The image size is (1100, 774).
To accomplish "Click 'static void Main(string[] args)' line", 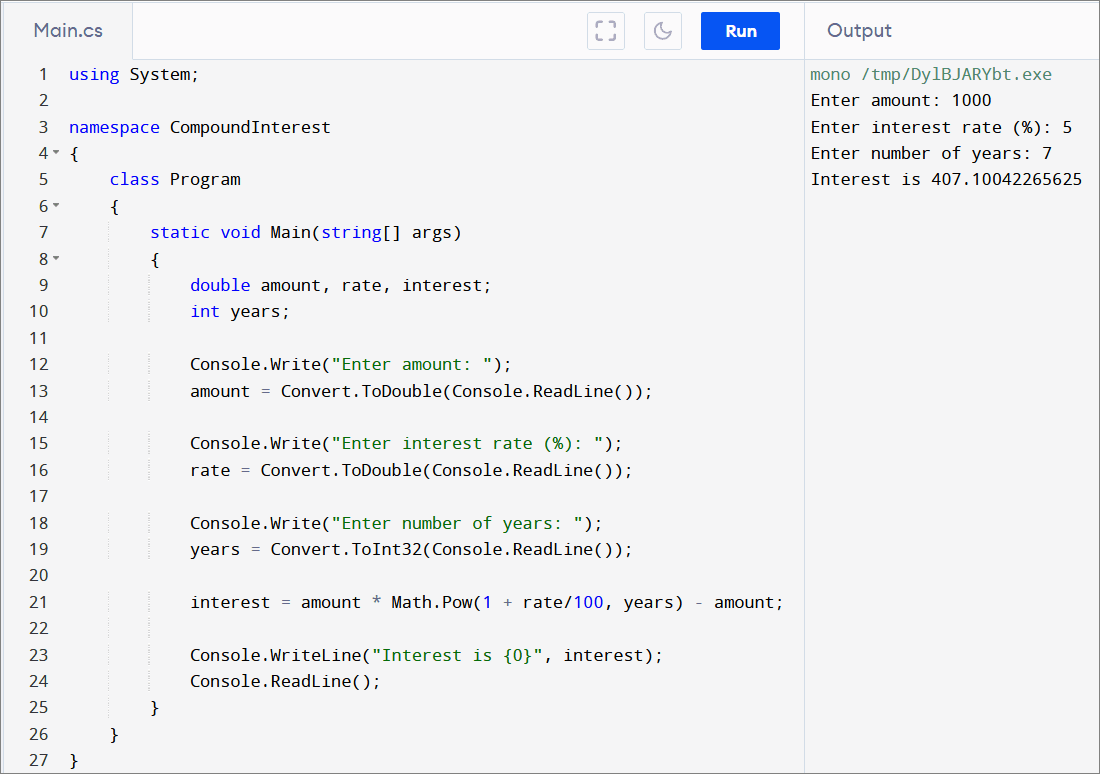I will 306,232.
